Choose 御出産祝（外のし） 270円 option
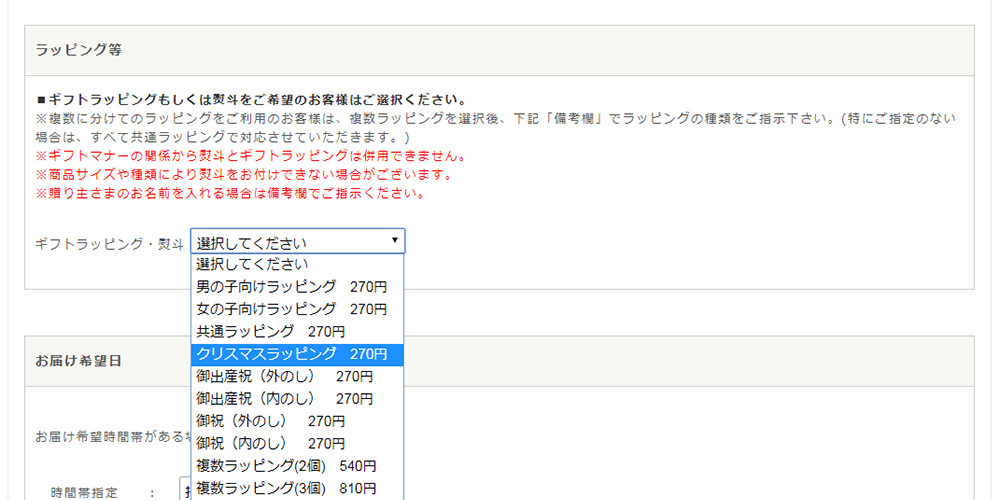 [297, 376]
